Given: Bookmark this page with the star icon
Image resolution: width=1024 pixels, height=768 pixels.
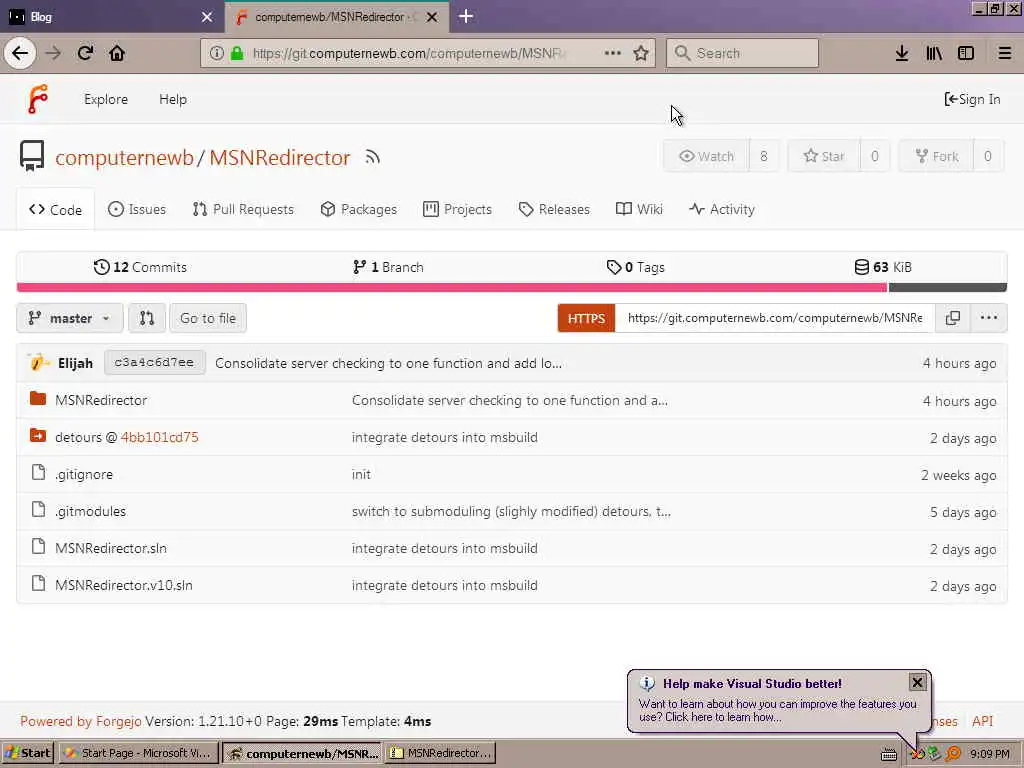Looking at the screenshot, I should (641, 53).
